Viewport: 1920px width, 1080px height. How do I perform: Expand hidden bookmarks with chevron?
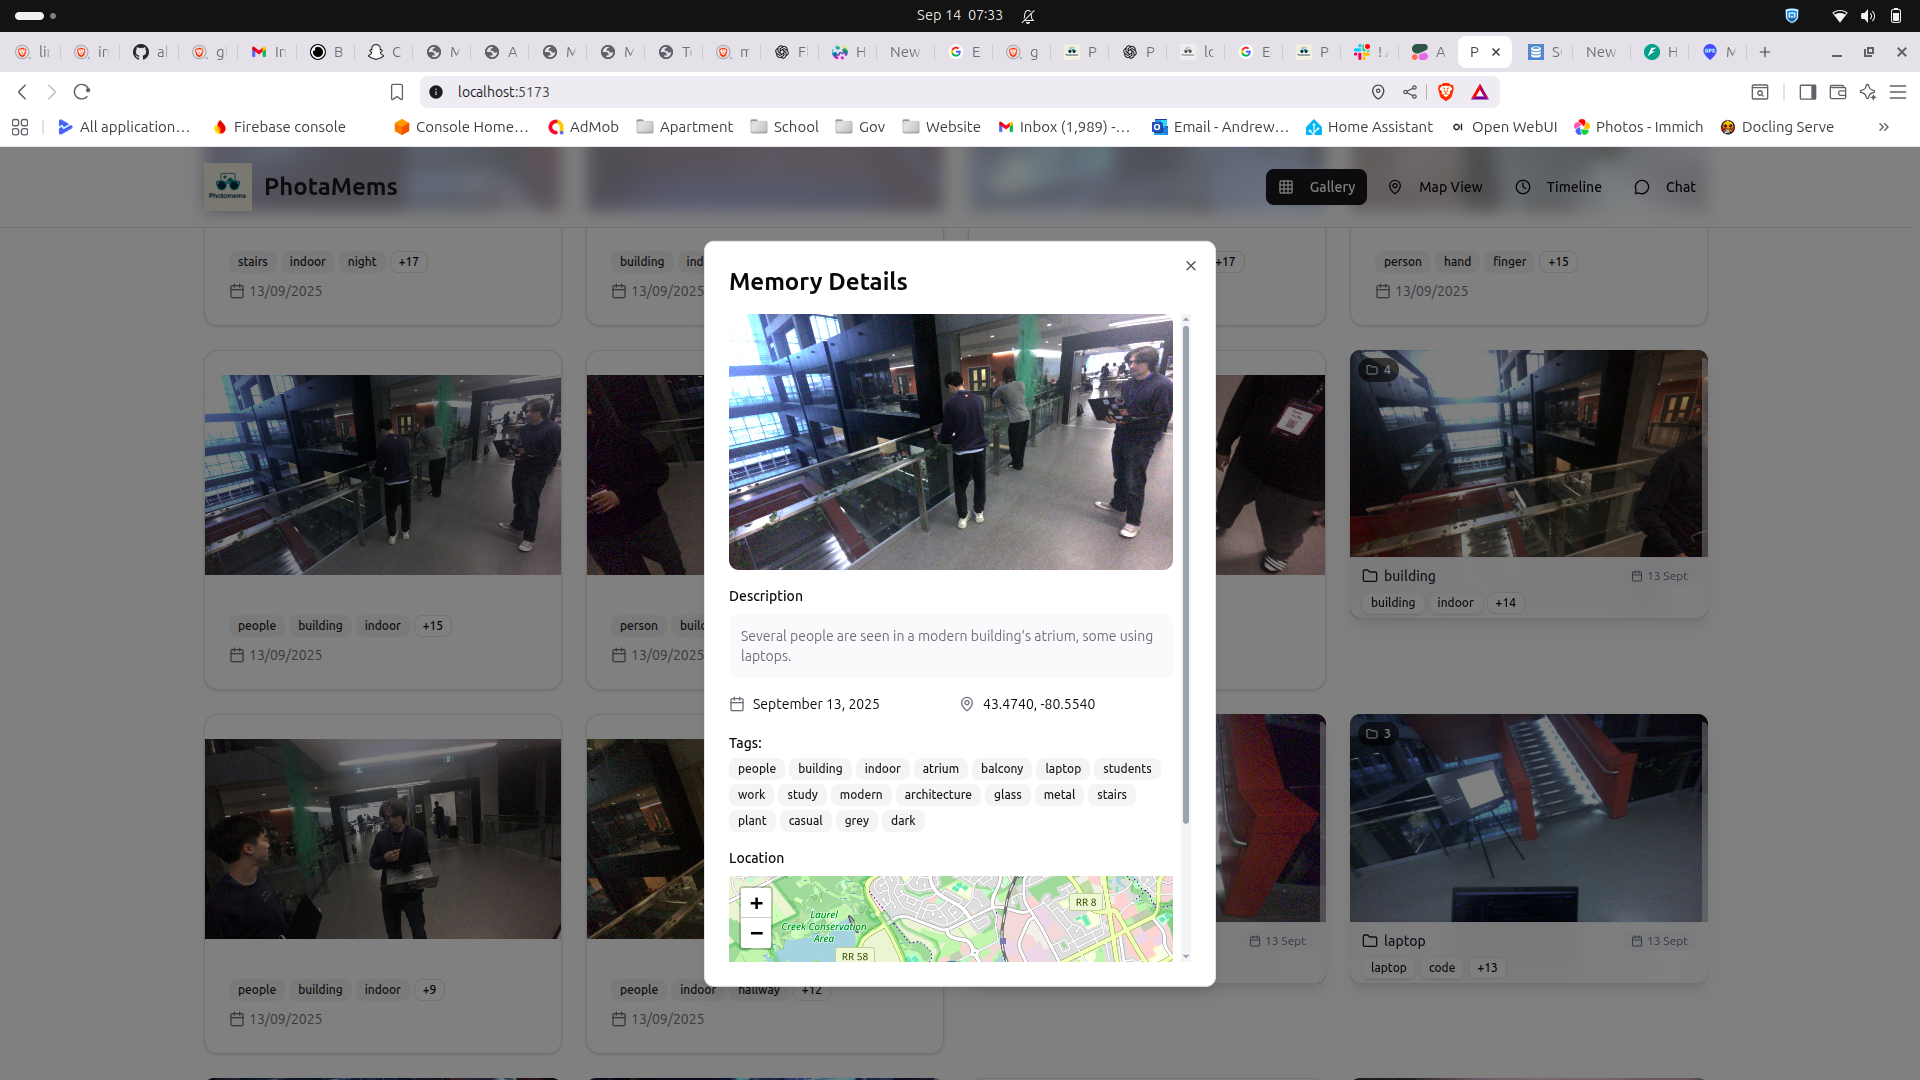click(1883, 127)
